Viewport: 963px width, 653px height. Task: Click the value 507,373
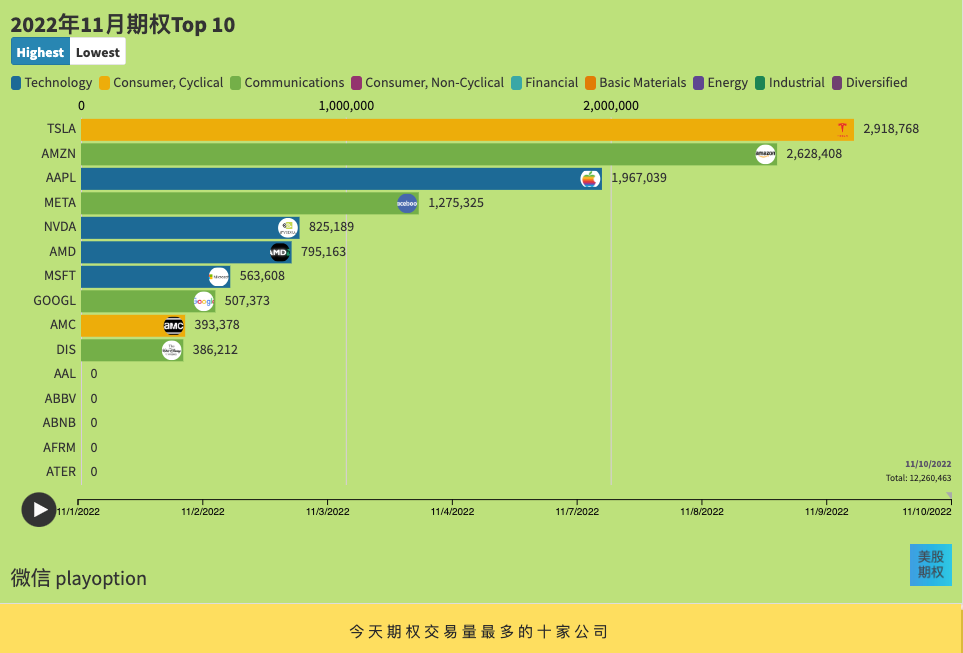(x=247, y=300)
